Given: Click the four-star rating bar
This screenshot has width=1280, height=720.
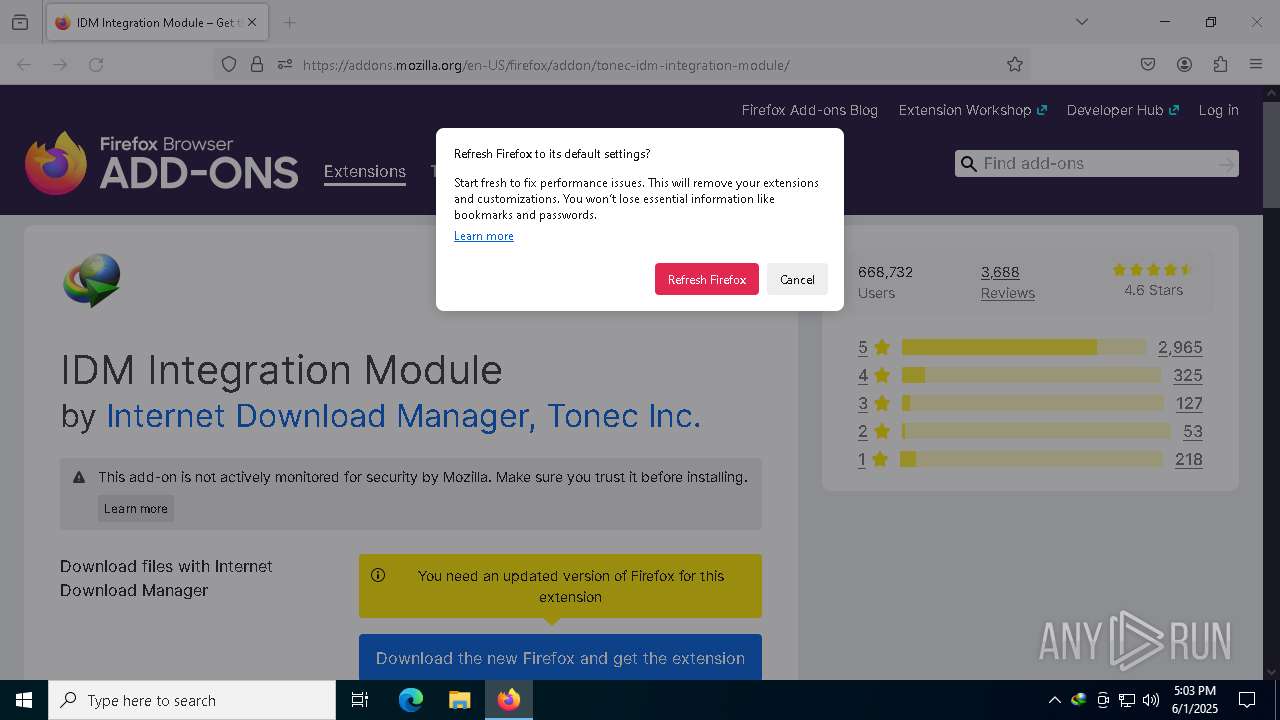Looking at the screenshot, I should [x=1032, y=375].
